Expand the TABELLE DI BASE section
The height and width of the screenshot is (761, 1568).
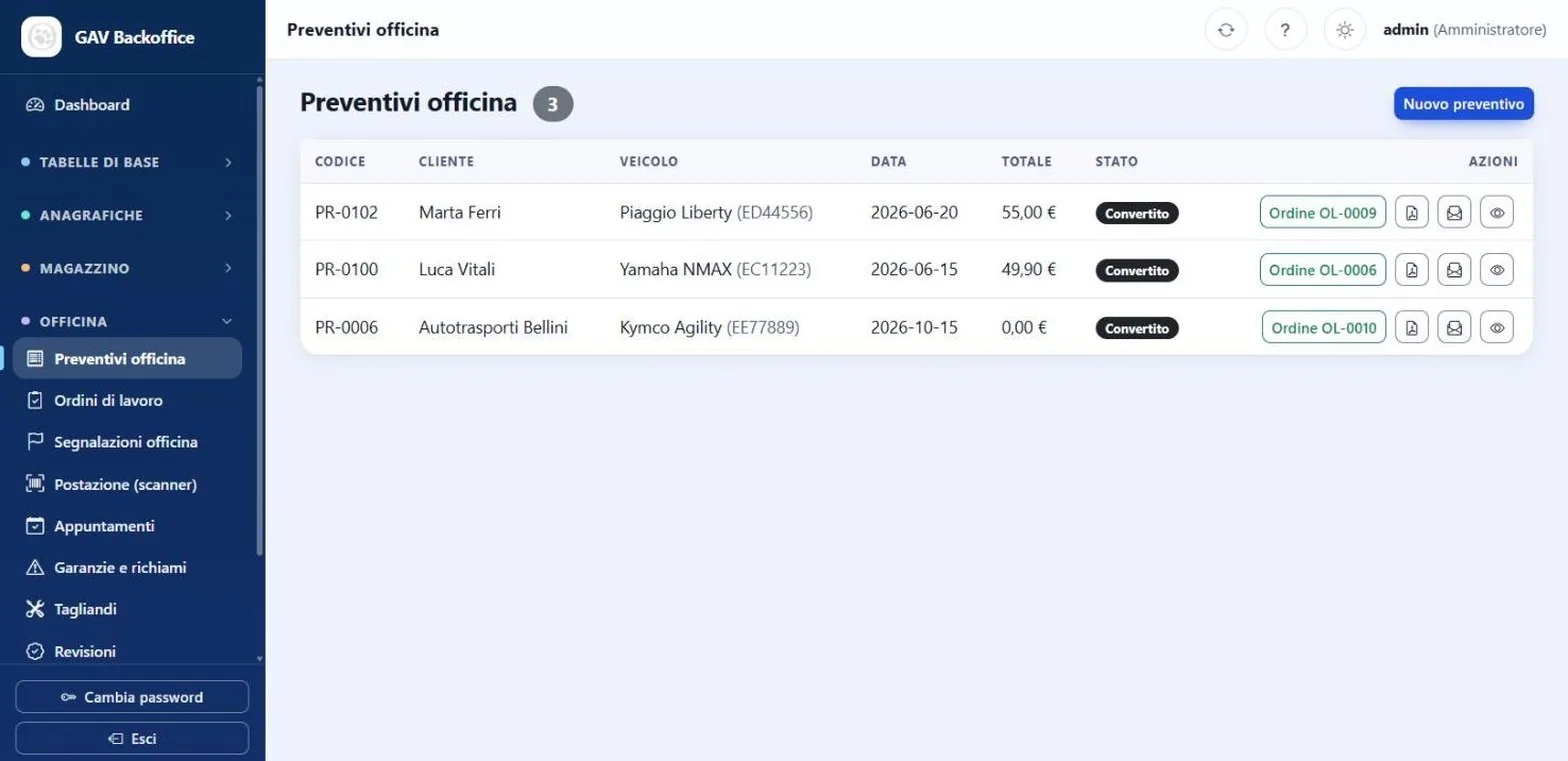coord(128,162)
